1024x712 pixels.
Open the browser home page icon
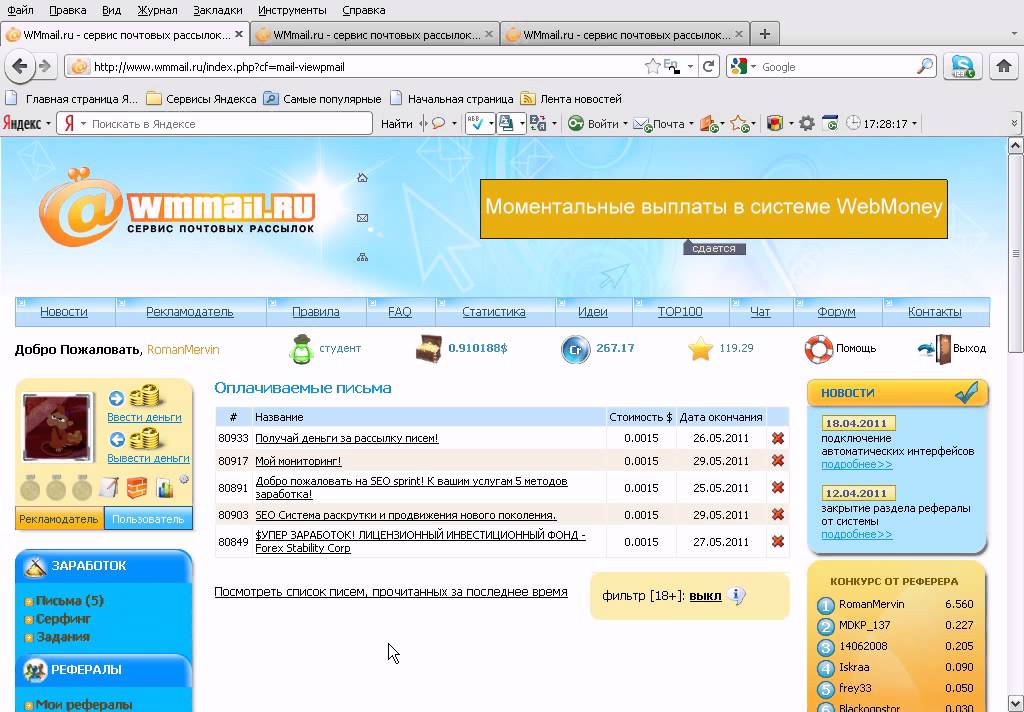click(x=1004, y=66)
